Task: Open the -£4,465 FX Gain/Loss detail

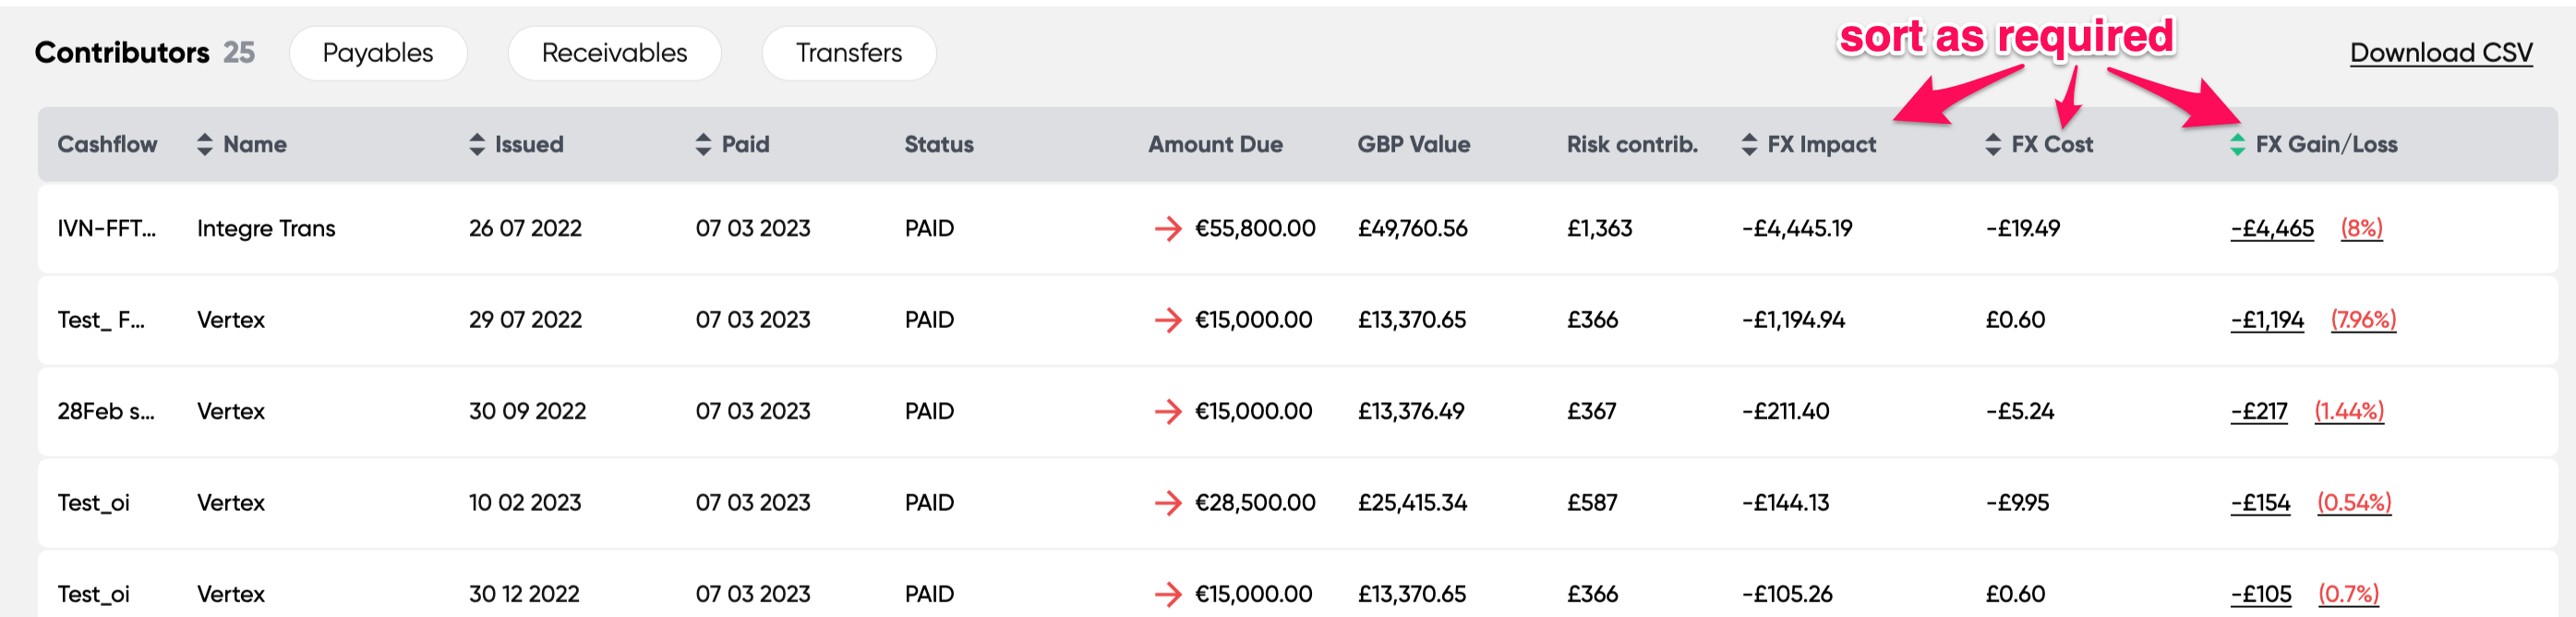Action: [2272, 228]
